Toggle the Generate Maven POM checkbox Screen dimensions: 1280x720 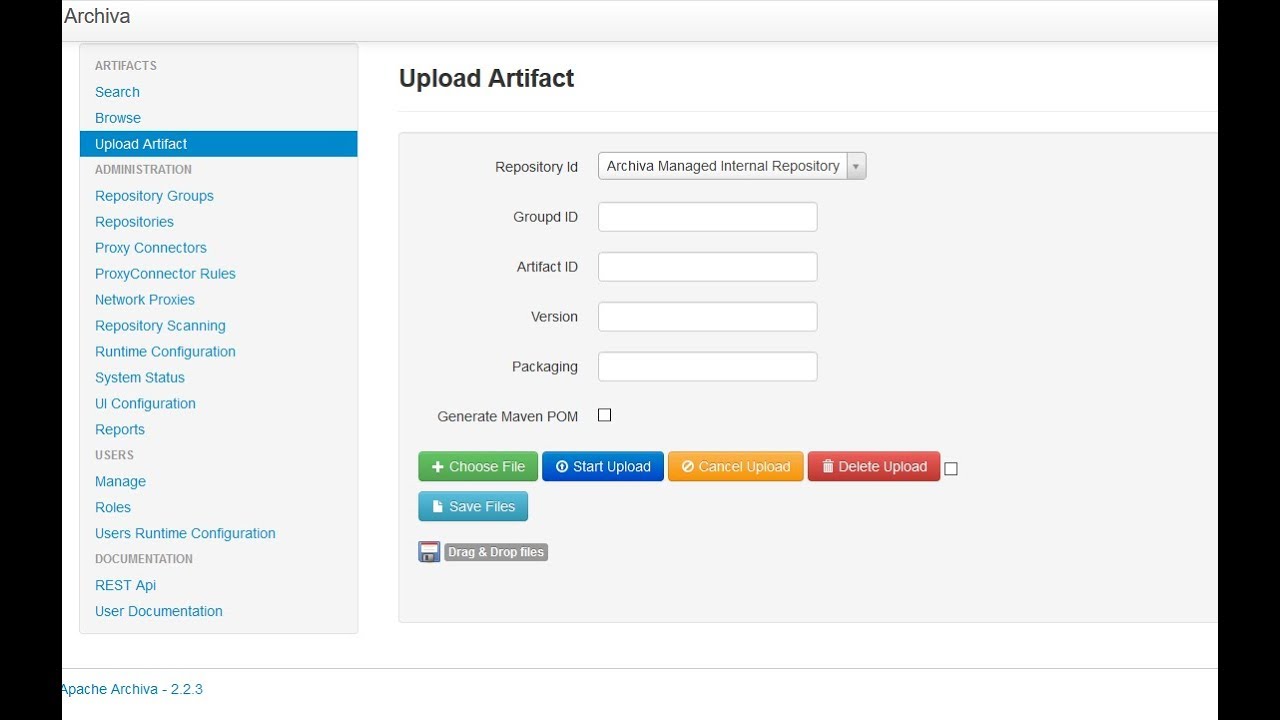tap(604, 415)
